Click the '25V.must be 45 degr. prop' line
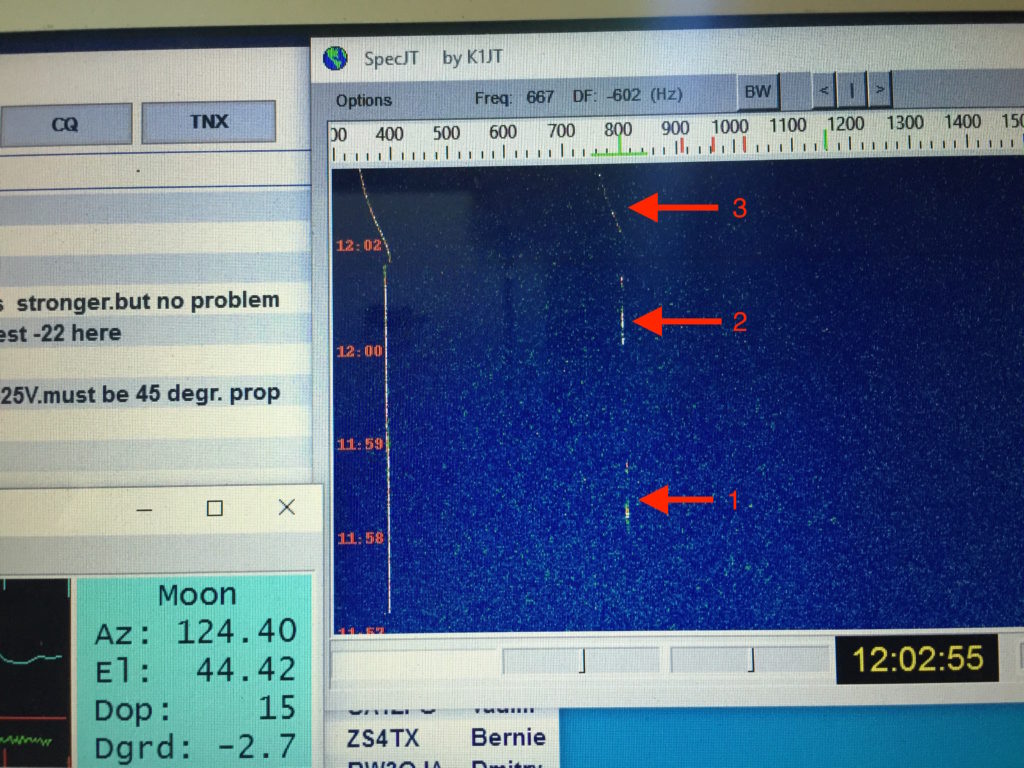 [x=140, y=394]
